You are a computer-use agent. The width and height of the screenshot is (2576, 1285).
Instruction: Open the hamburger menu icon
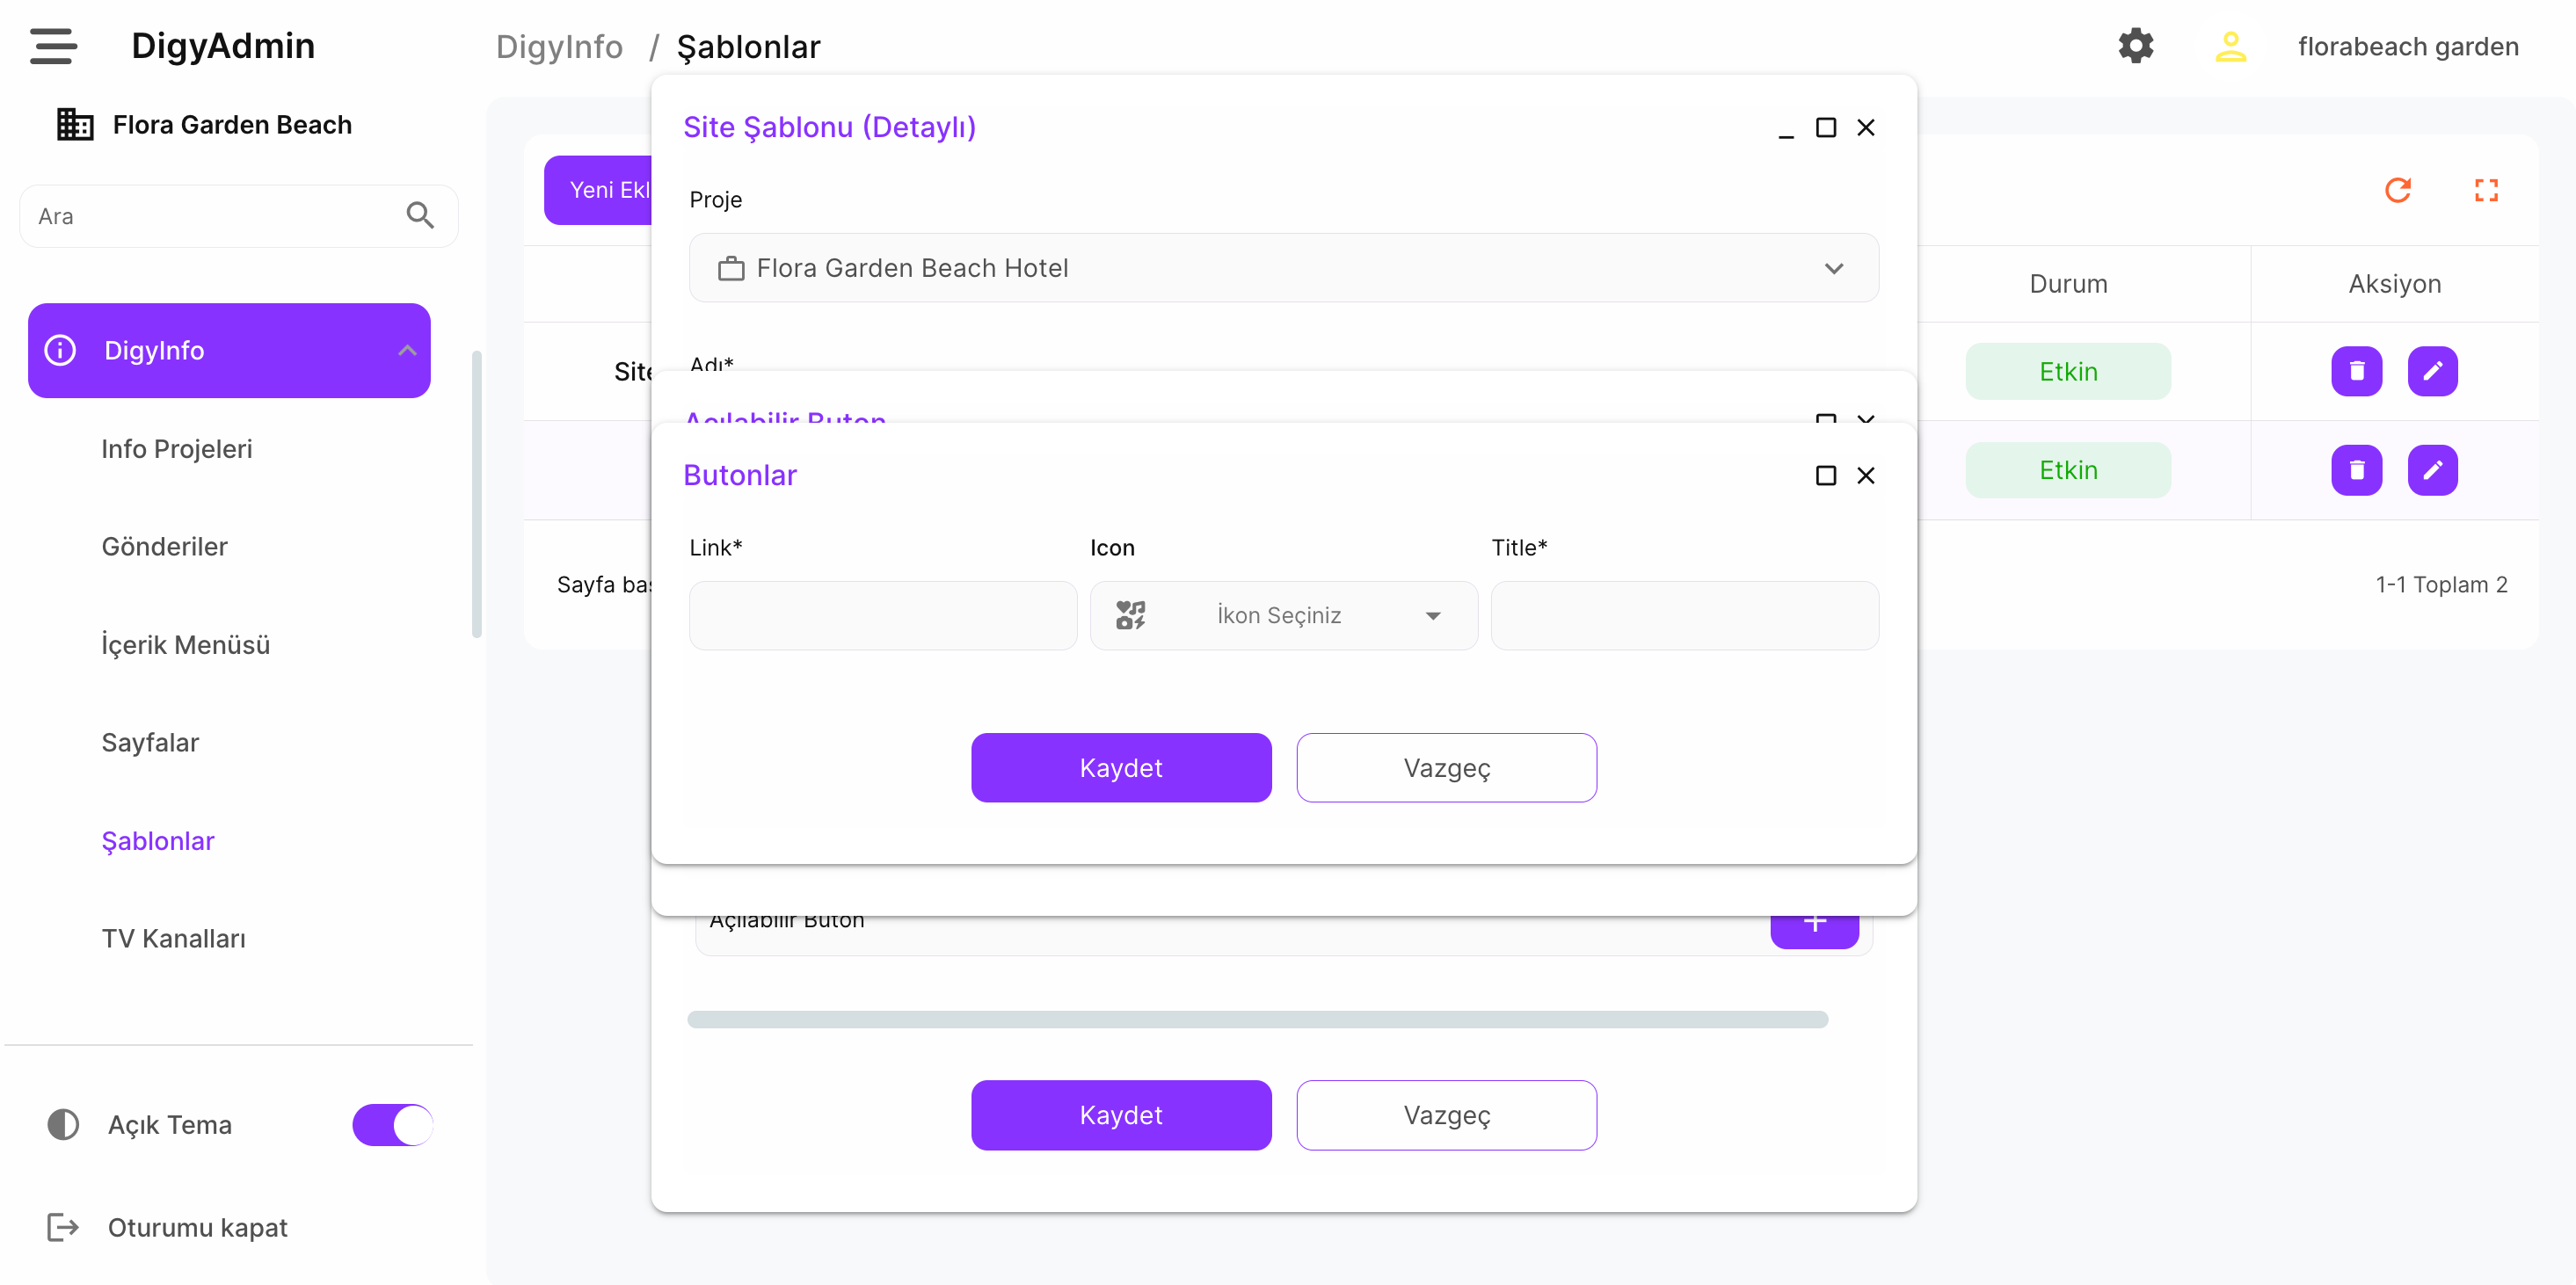(53, 46)
